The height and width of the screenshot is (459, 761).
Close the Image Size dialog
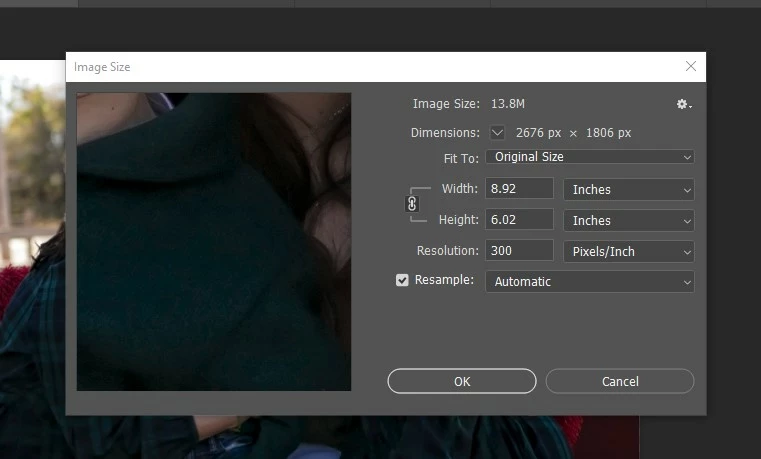[x=691, y=66]
